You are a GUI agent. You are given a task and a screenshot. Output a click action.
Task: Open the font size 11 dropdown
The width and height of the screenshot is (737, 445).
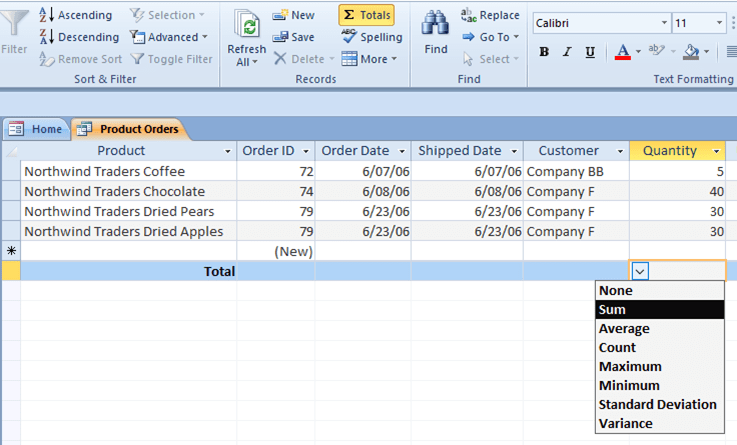719,23
